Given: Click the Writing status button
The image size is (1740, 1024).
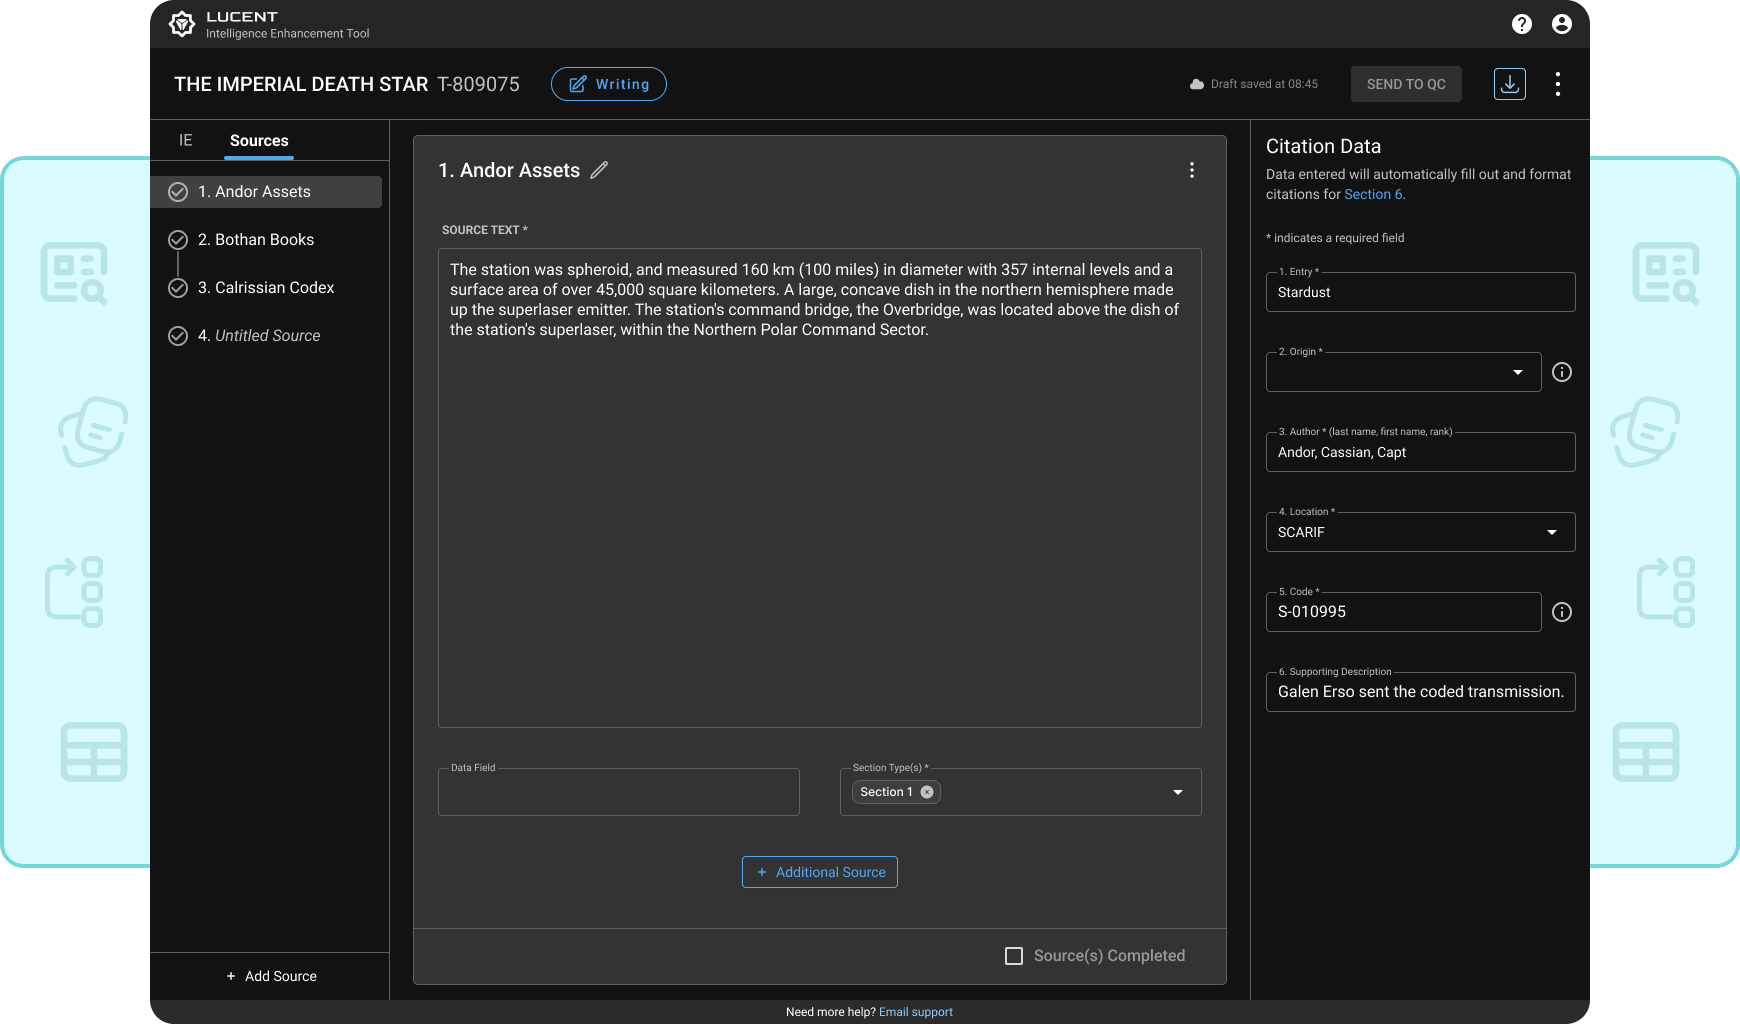Looking at the screenshot, I should pos(609,84).
